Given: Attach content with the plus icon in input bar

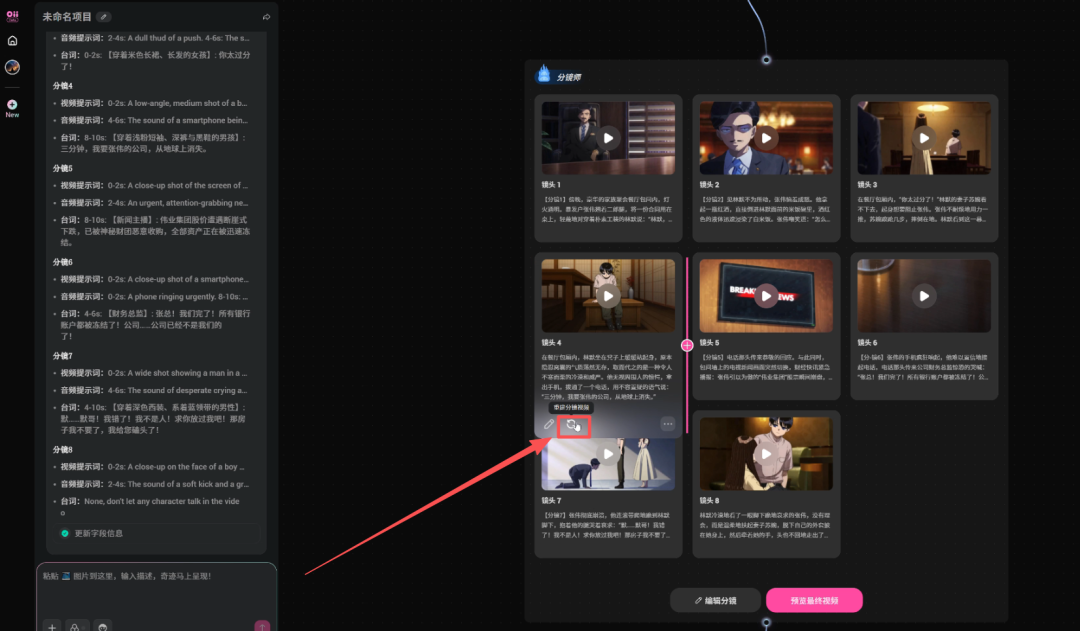Looking at the screenshot, I should (x=52, y=626).
